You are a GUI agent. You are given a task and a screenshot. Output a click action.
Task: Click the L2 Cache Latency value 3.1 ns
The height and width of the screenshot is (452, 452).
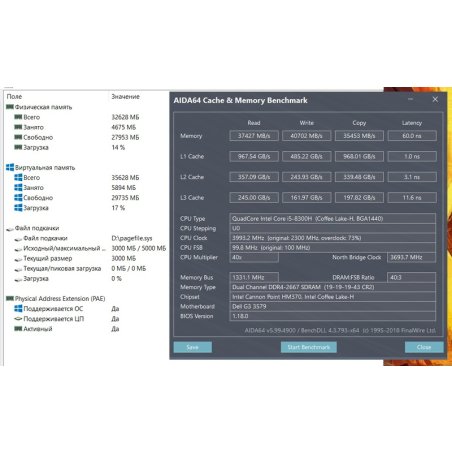click(412, 177)
